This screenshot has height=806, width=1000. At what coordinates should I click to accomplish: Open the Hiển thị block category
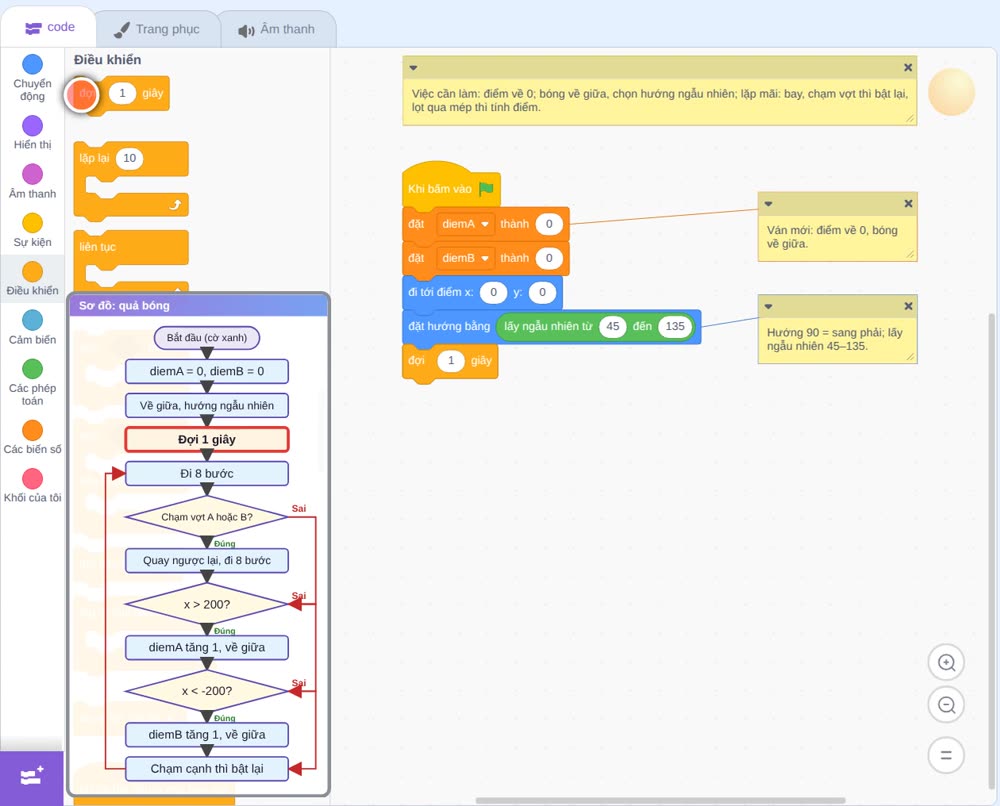32,133
